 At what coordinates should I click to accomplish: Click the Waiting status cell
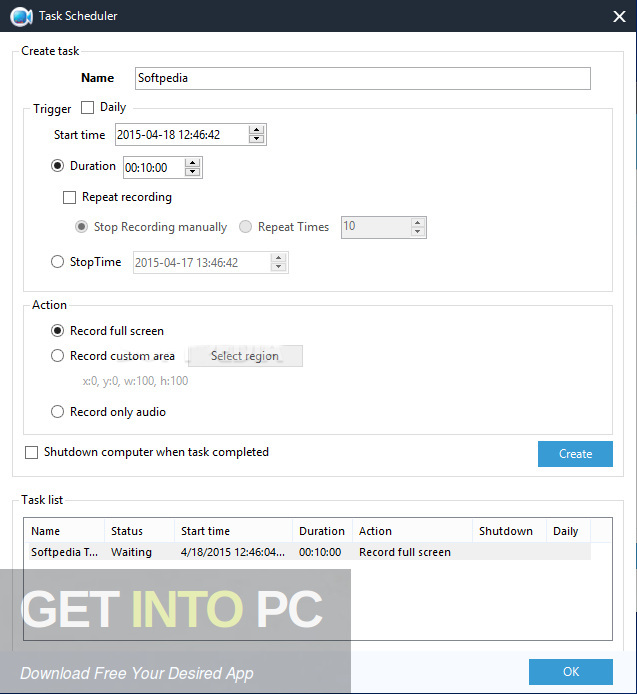(131, 552)
